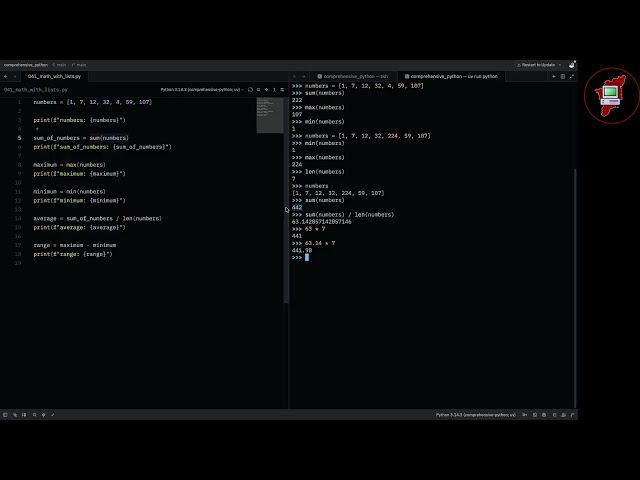Click the code line 'average = sum_of_numbers / len(numbers)'

[x=98, y=218]
